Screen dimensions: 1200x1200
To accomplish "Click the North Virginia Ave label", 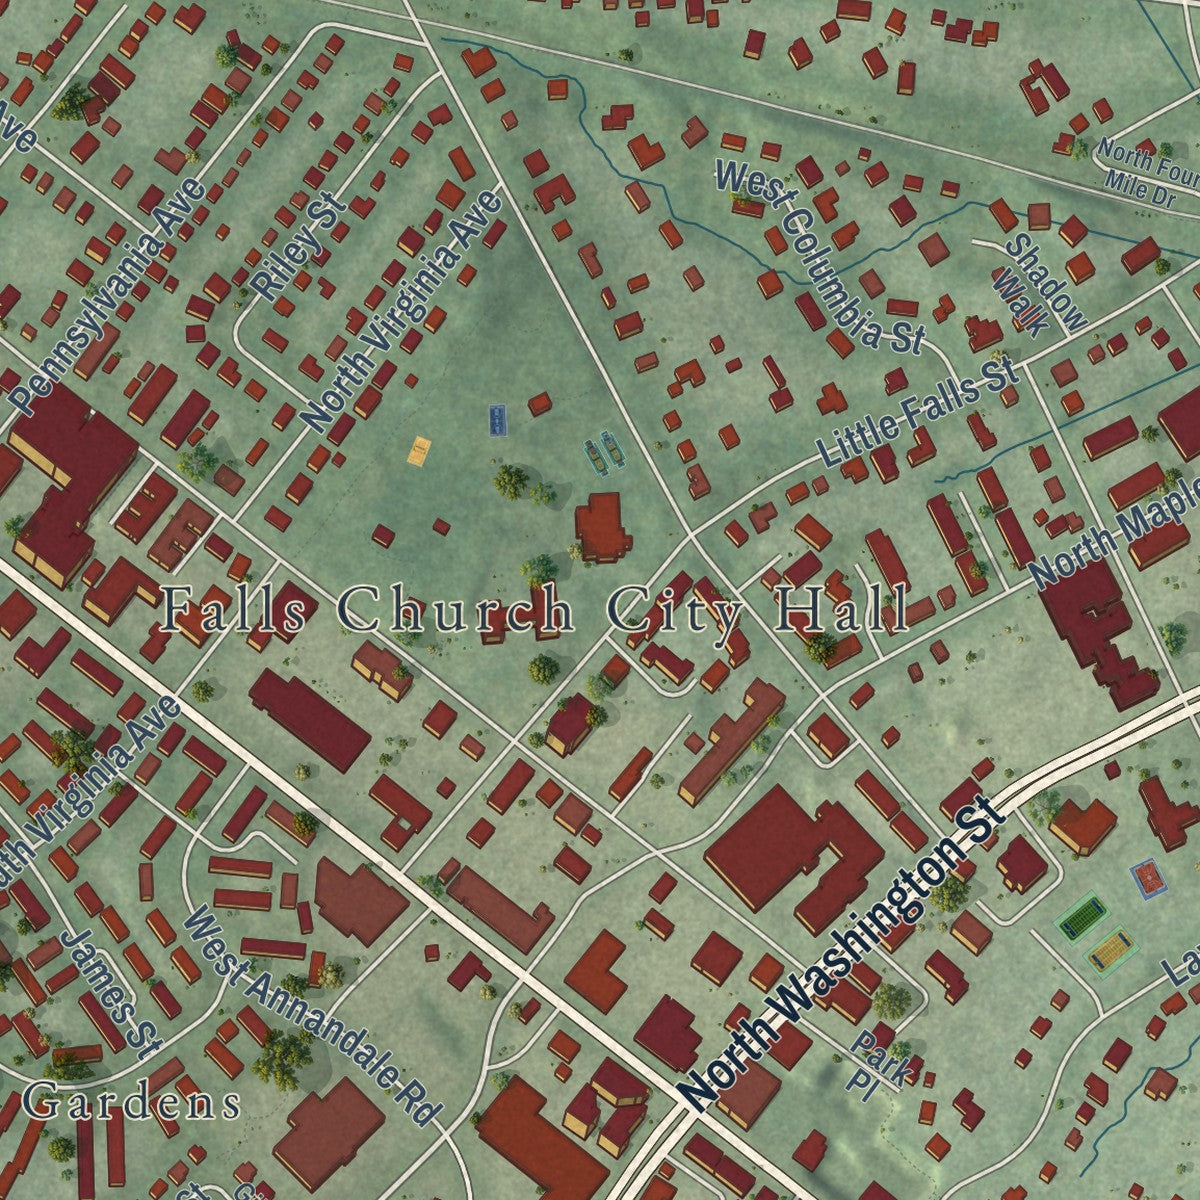I will pos(402,311).
